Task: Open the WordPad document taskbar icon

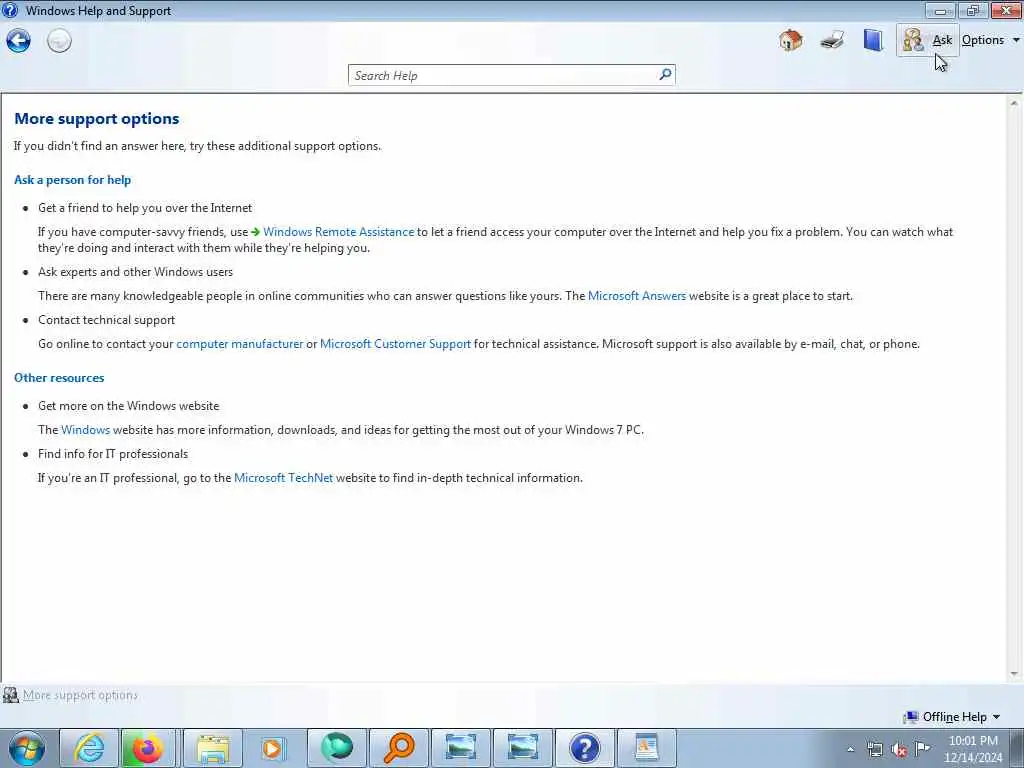Action: [x=647, y=748]
